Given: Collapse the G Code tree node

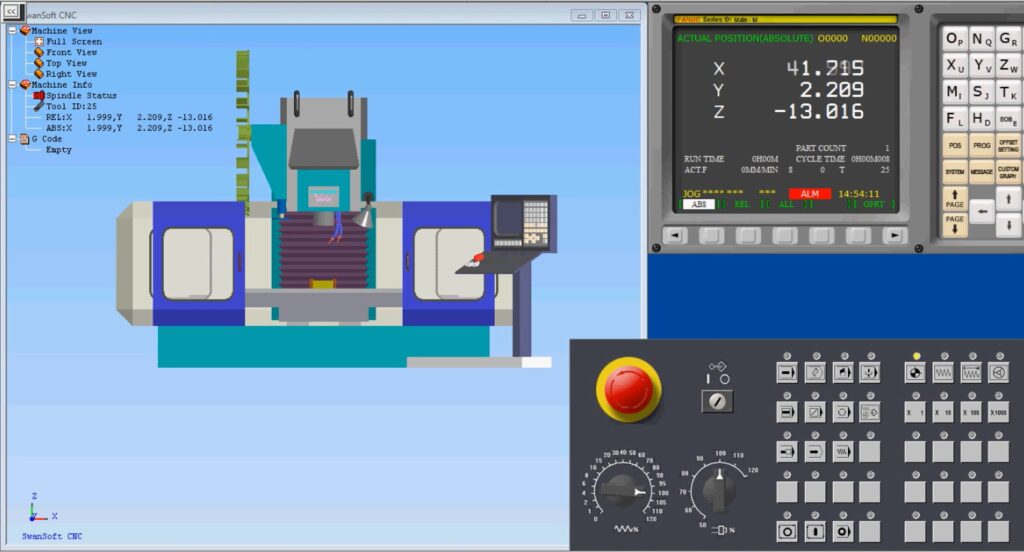Looking at the screenshot, I should point(12,139).
